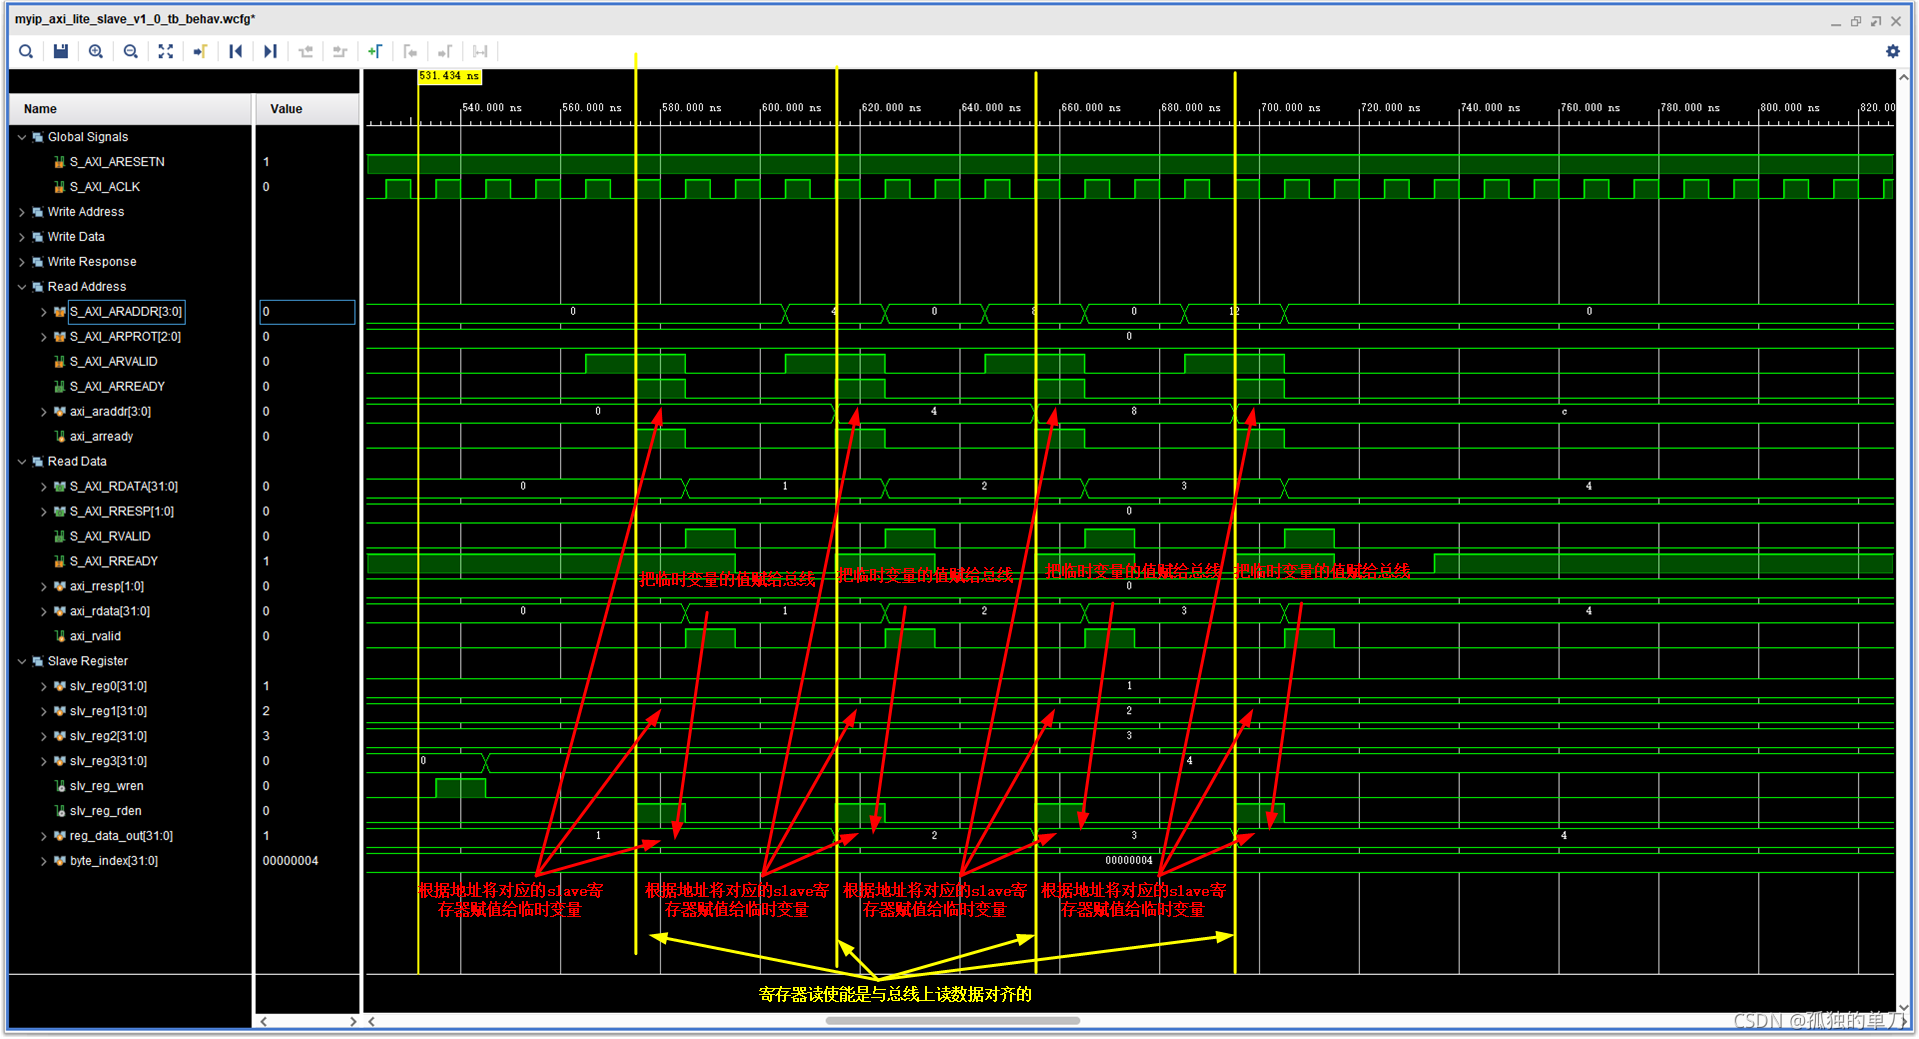Viewport: 1919px width, 1039px height.
Task: Select the slv_reg1[31:0] signal
Action: (108, 711)
